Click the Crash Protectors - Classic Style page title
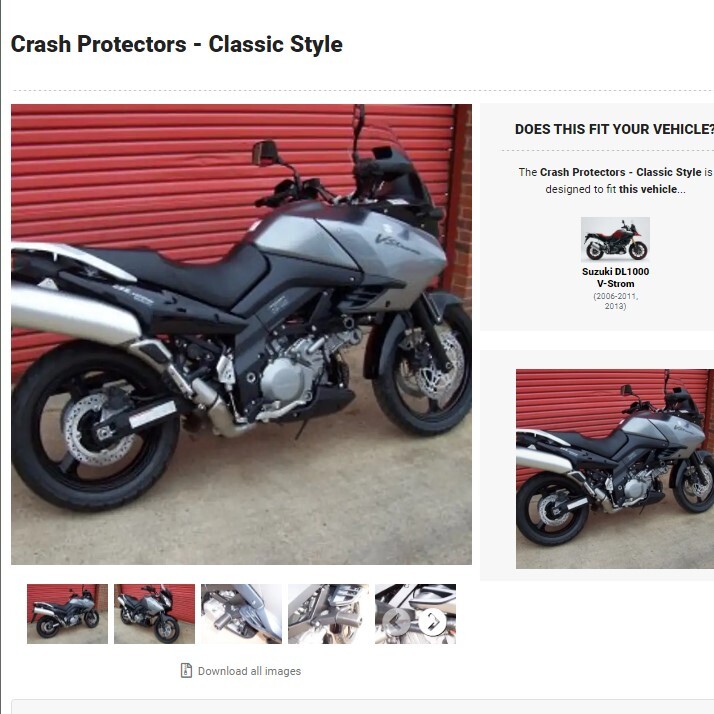Image resolution: width=714 pixels, height=714 pixels. [x=177, y=44]
